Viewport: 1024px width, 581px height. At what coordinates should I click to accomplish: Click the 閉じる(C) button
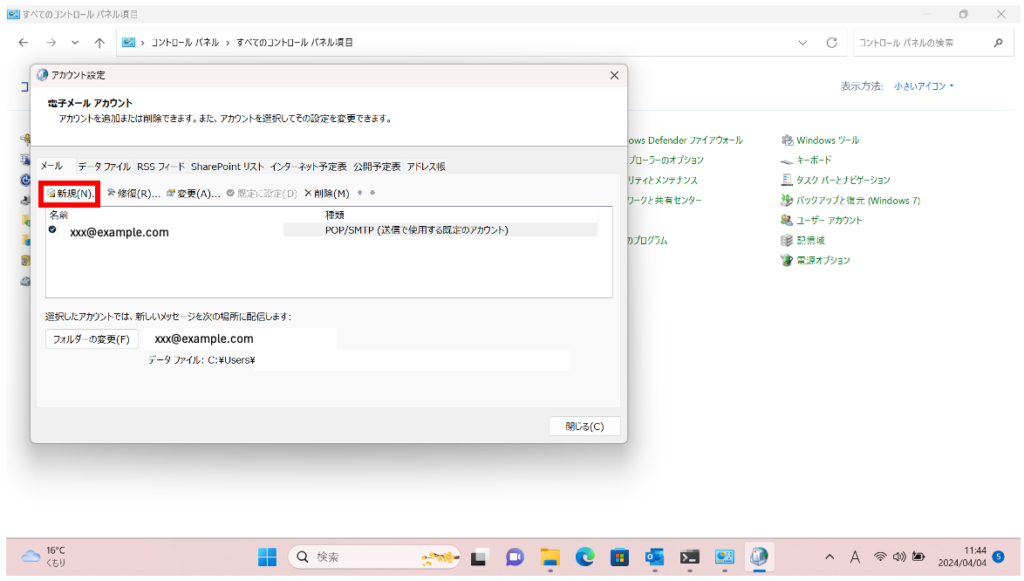click(584, 426)
